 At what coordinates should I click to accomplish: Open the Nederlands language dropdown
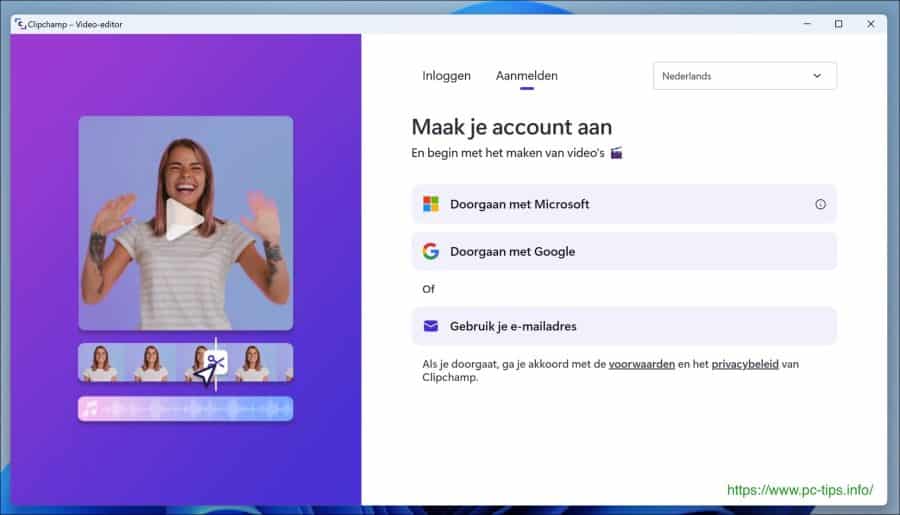click(x=744, y=76)
